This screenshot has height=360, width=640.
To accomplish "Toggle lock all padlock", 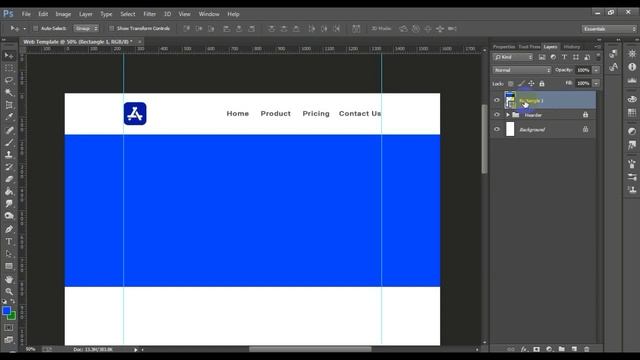I will 542,84.
